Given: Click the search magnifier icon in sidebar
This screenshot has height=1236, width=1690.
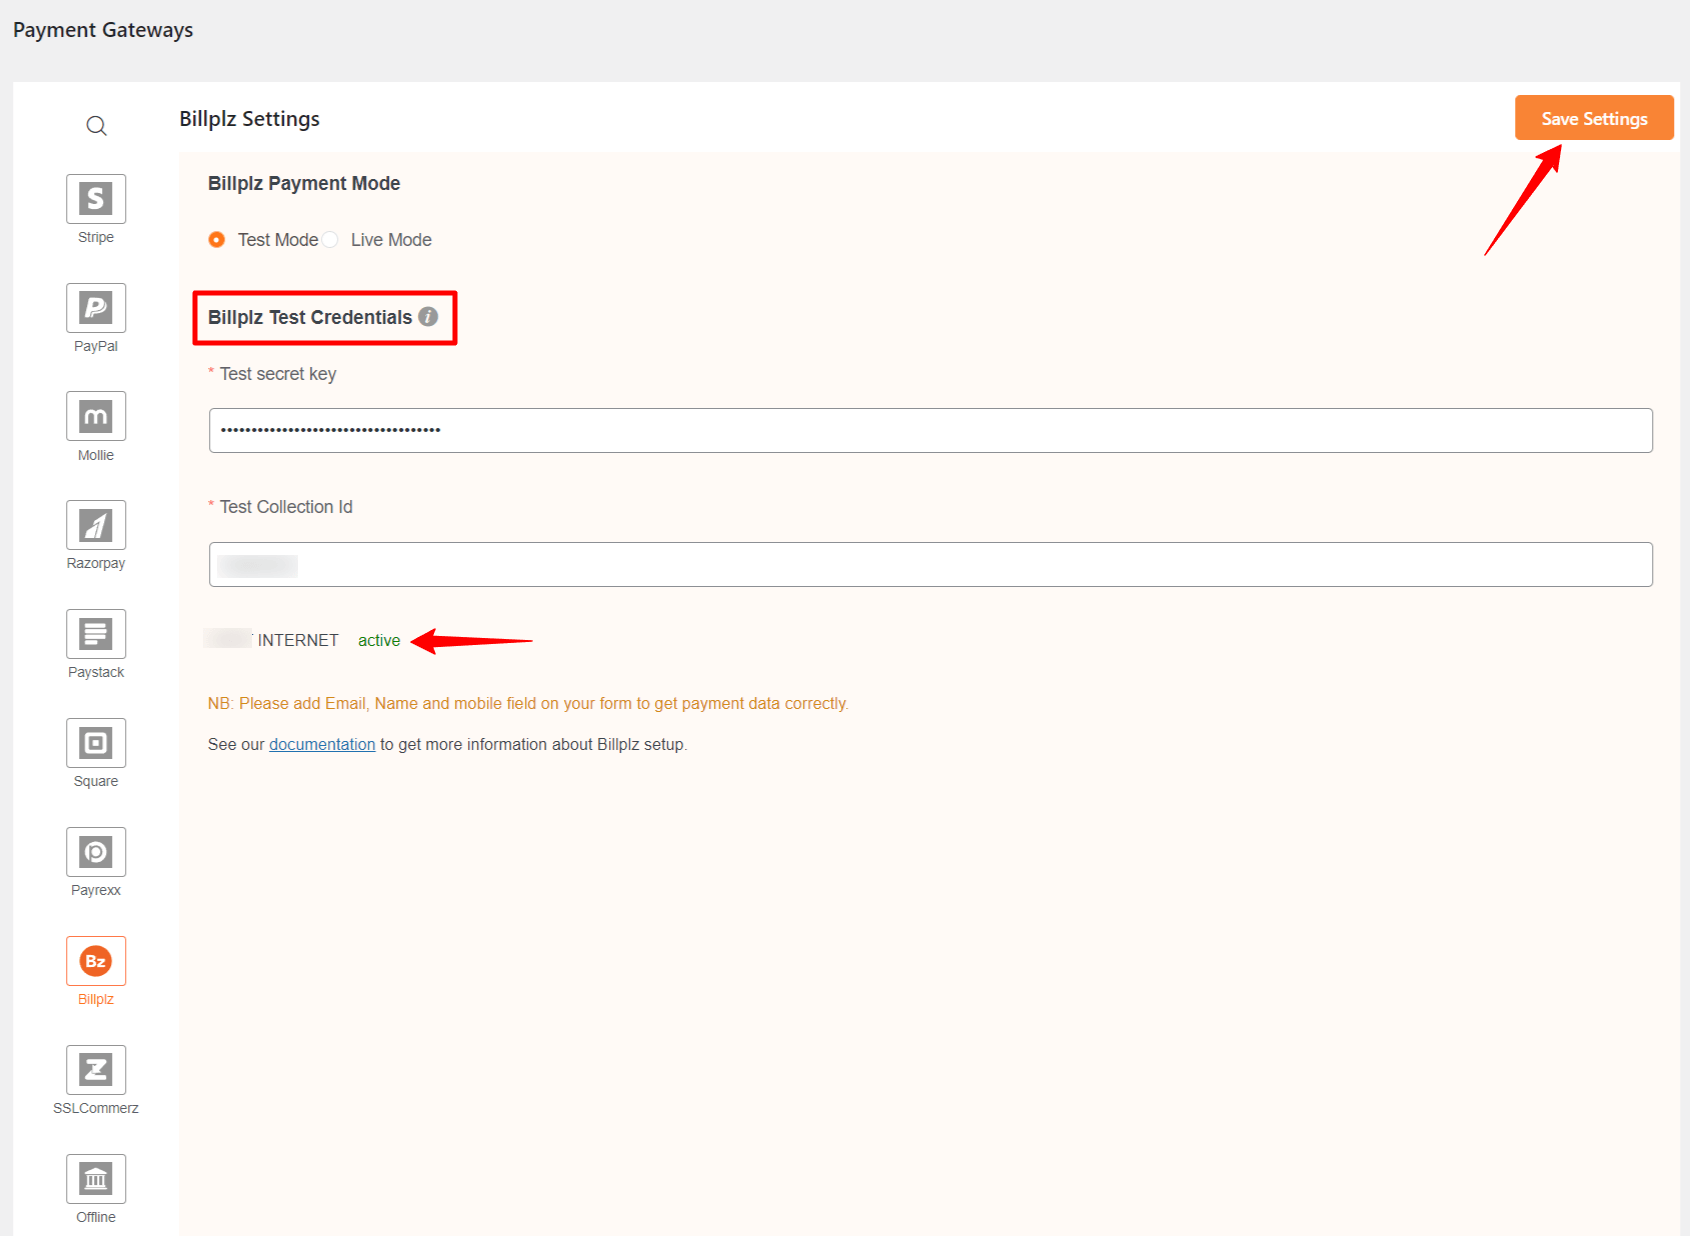Looking at the screenshot, I should click(96, 126).
